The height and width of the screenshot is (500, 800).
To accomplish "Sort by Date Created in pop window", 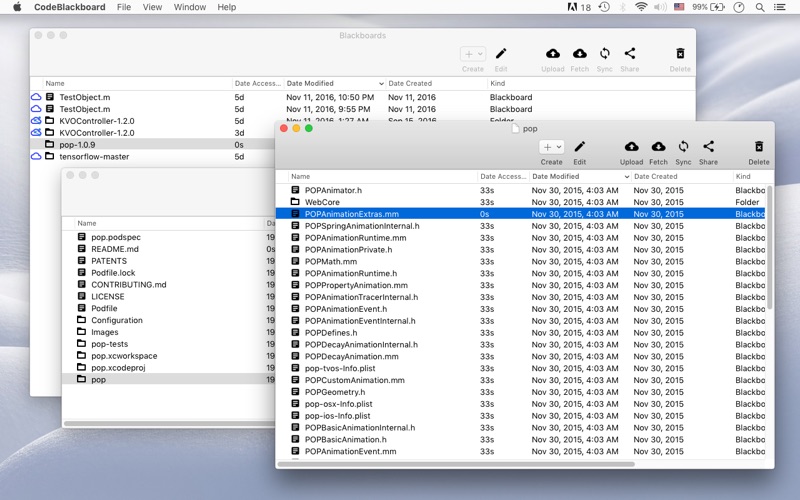I will [681, 177].
